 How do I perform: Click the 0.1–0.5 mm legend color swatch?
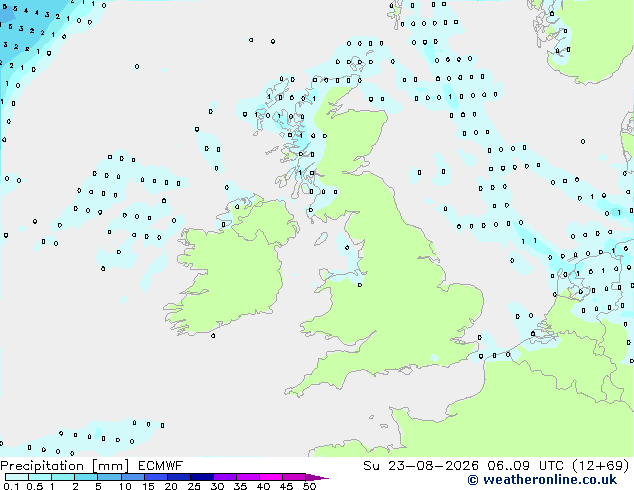[x=17, y=477]
